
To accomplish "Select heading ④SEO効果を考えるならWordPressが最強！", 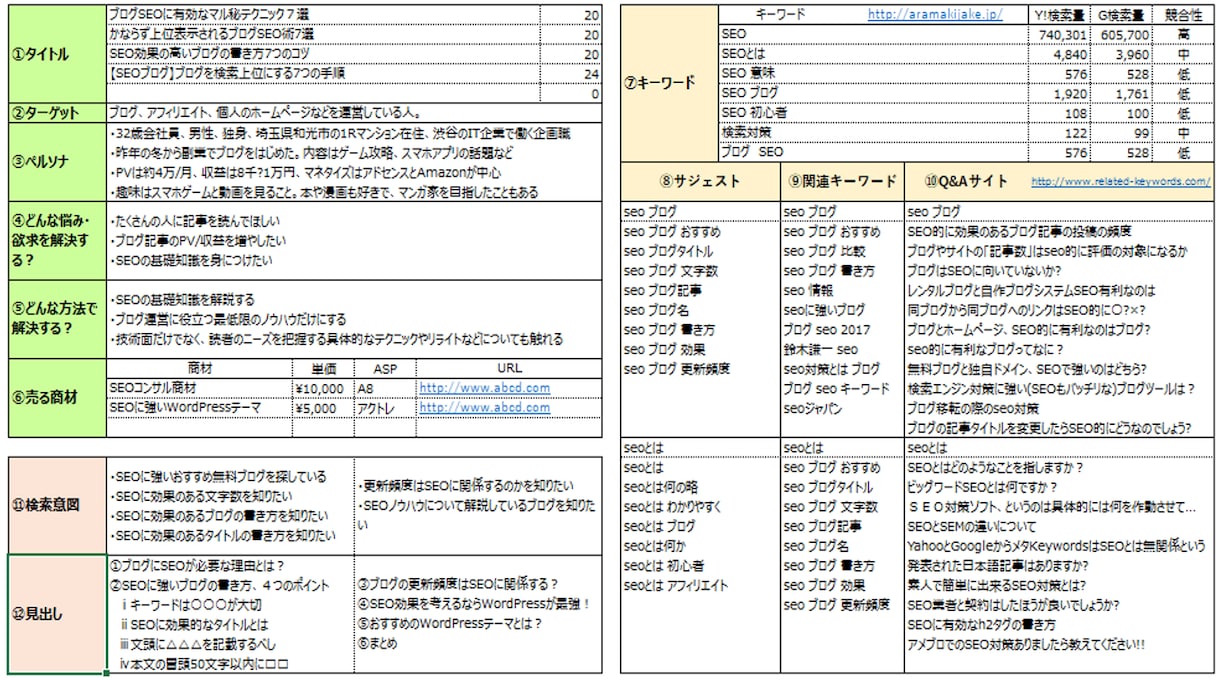I will [x=474, y=605].
